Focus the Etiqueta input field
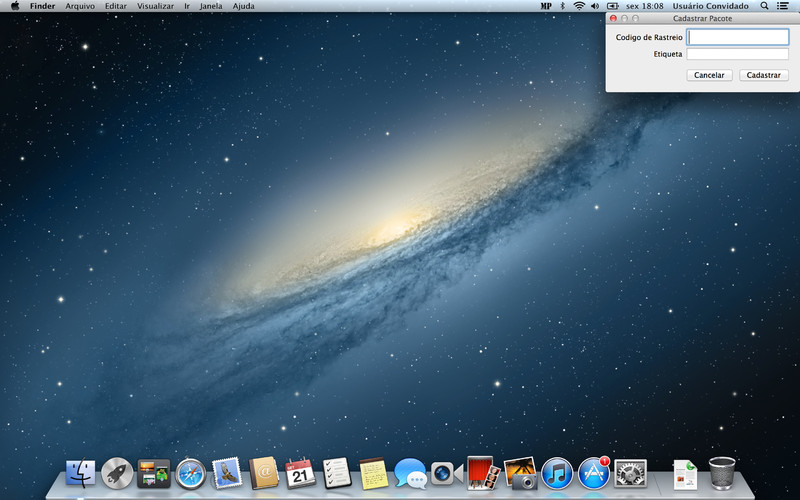Image resolution: width=800 pixels, height=500 pixels. (738, 54)
